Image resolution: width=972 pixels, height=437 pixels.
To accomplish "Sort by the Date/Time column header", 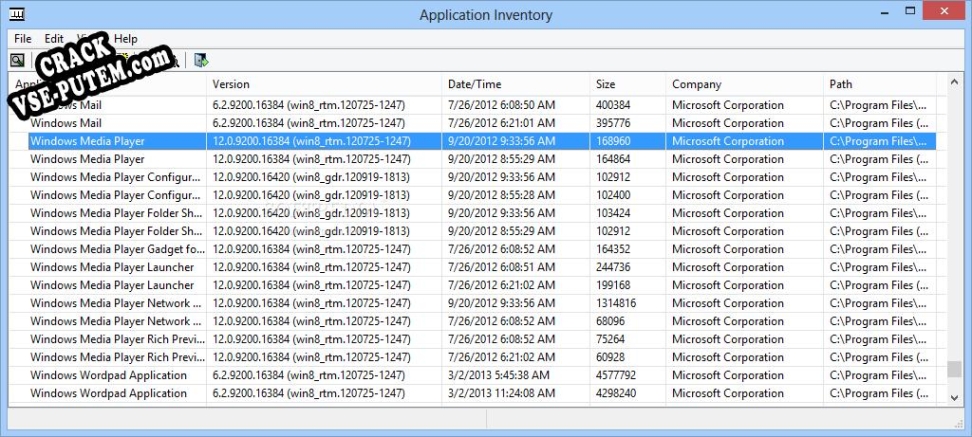I will point(516,84).
